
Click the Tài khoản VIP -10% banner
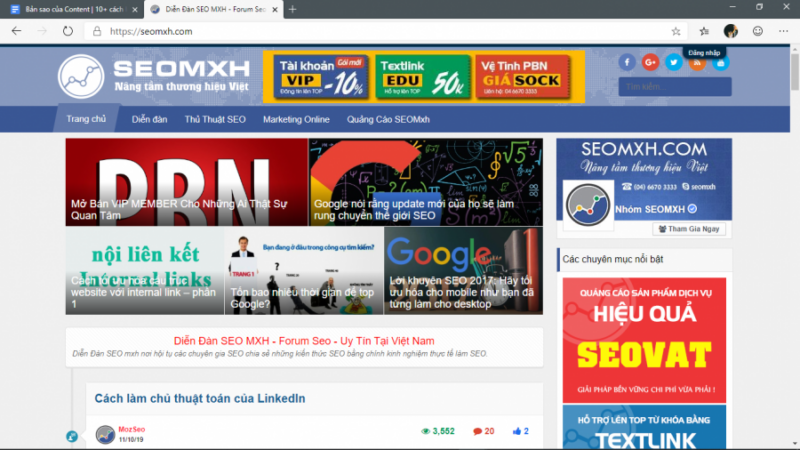[320, 77]
